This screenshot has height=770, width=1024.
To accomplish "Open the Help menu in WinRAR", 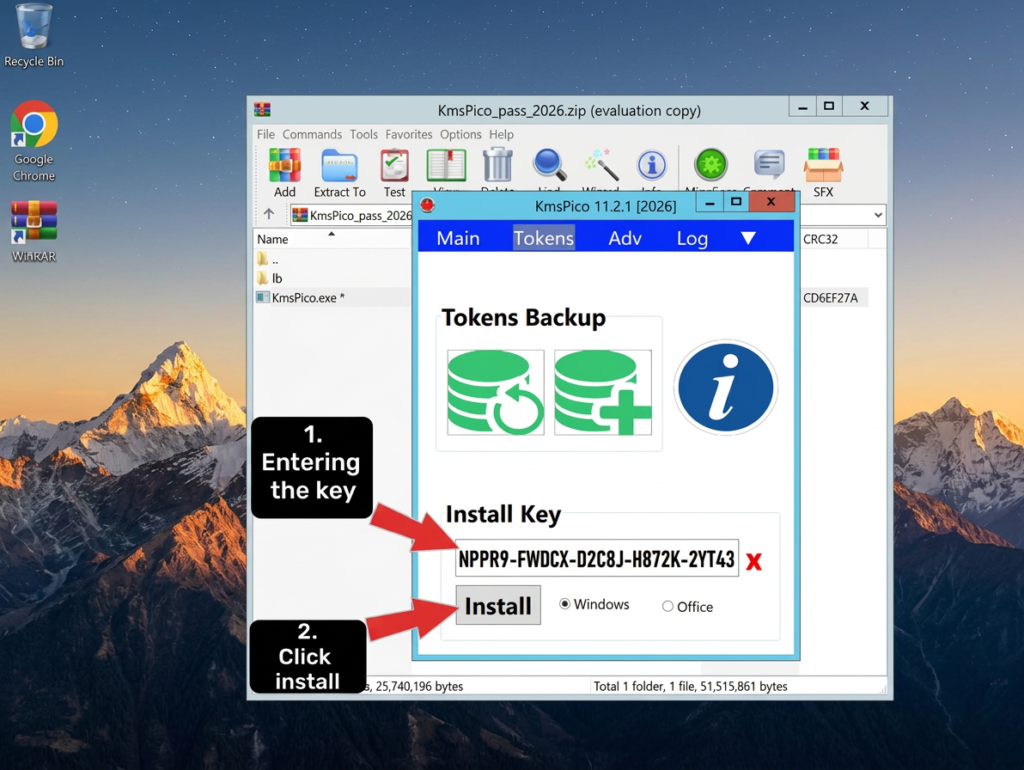I will (502, 134).
